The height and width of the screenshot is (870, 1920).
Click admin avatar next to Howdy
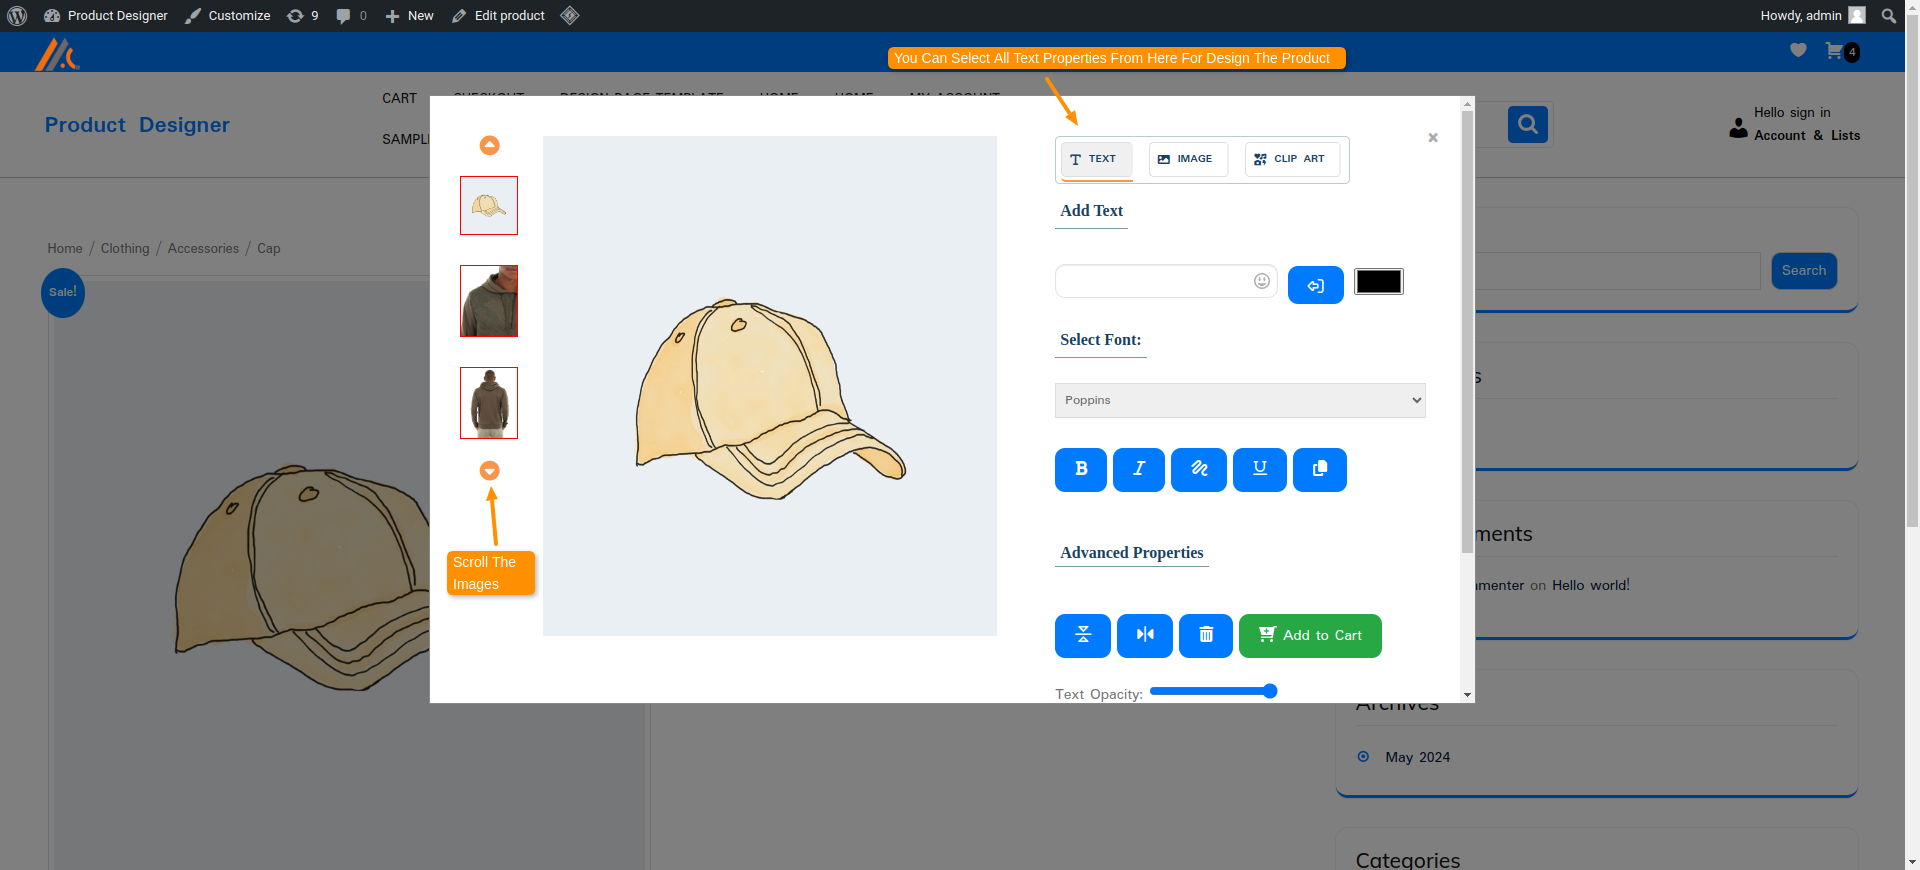[1857, 15]
